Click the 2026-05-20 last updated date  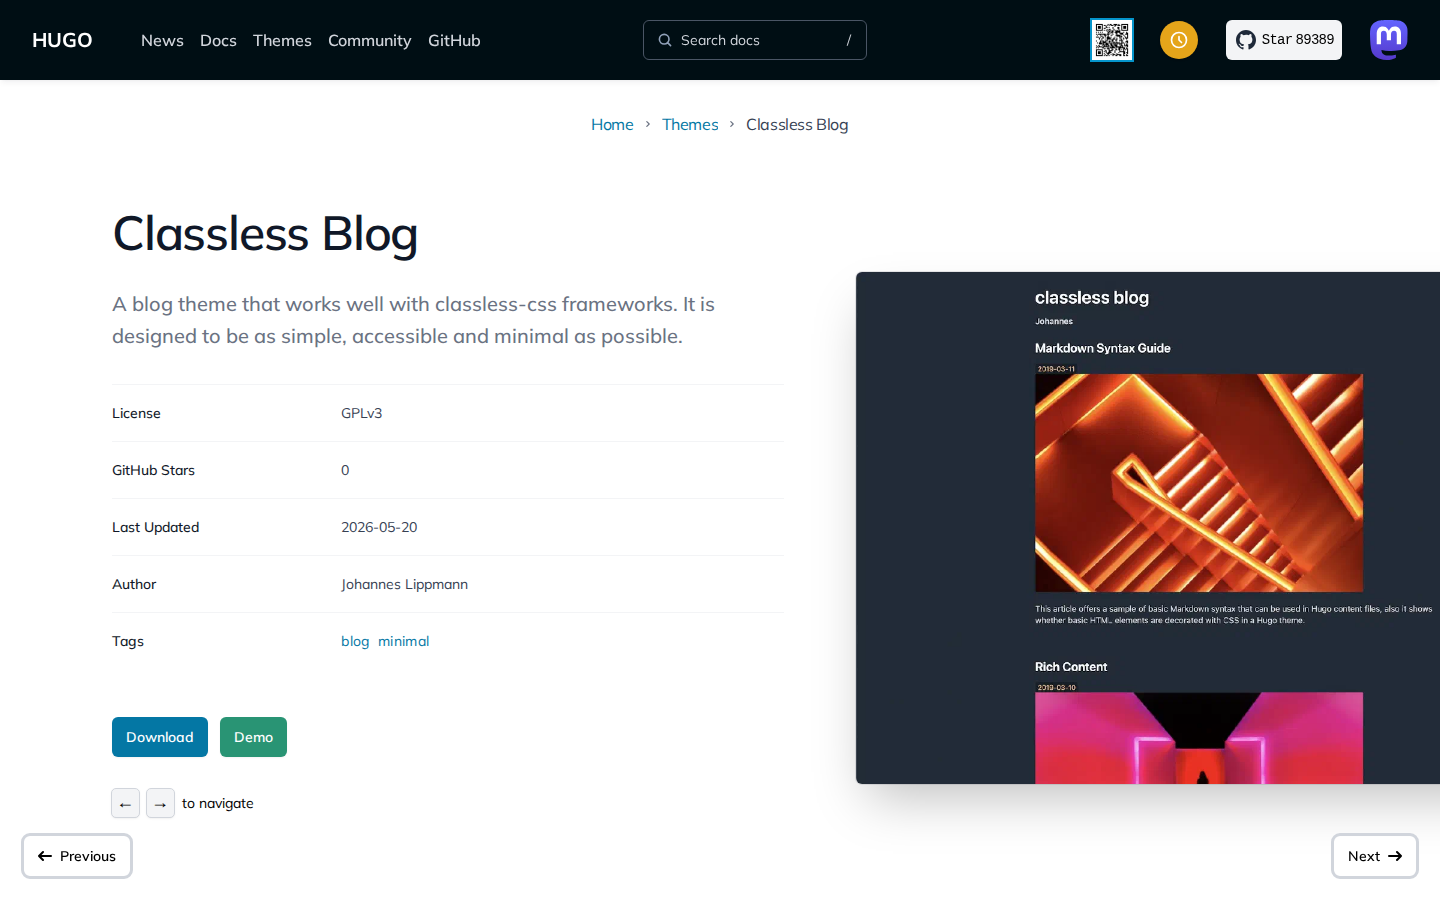click(379, 527)
